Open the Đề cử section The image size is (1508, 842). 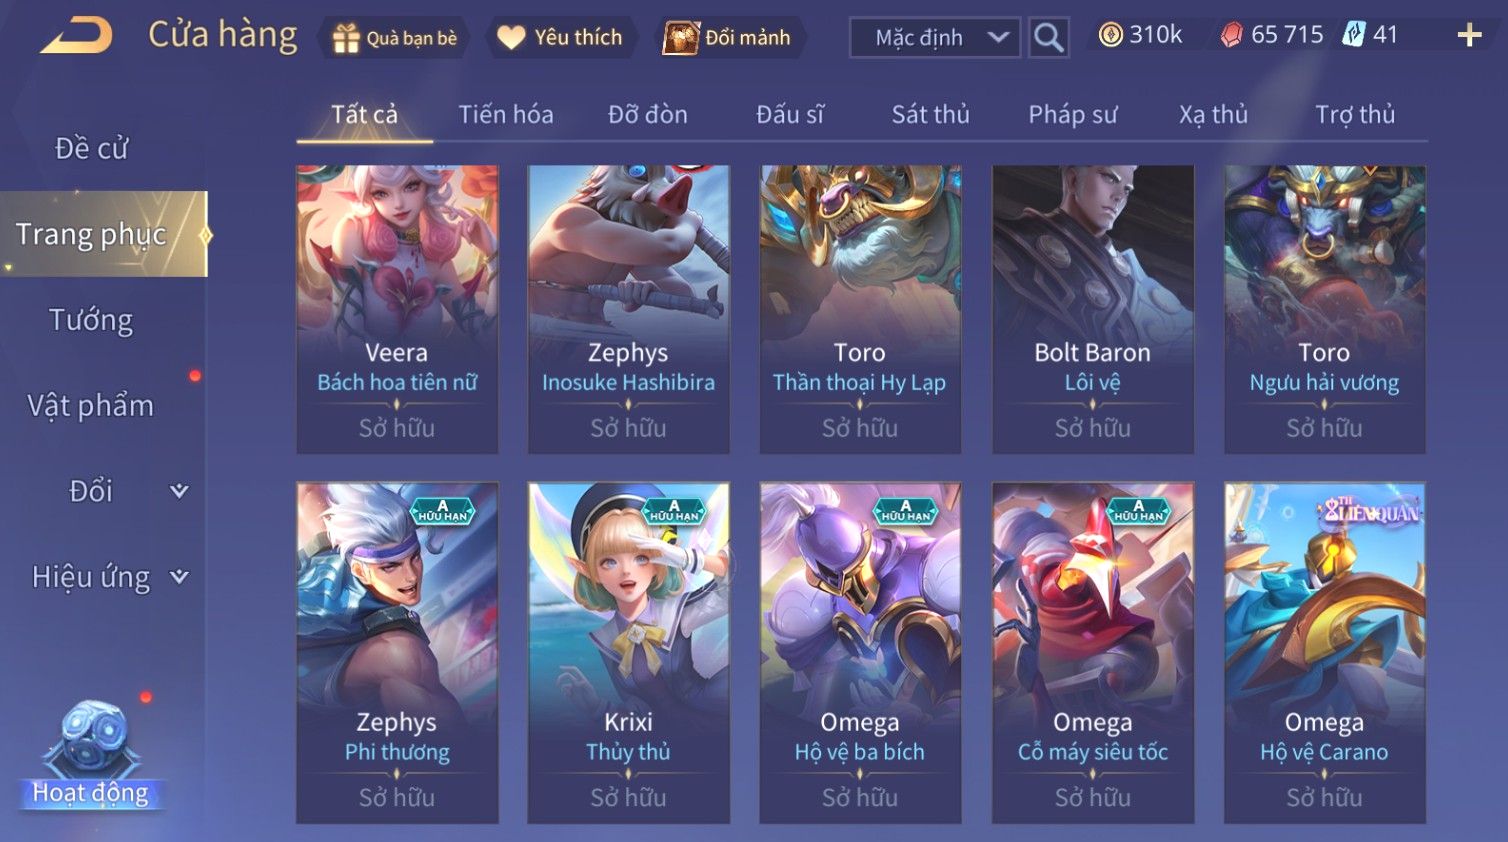coord(91,148)
